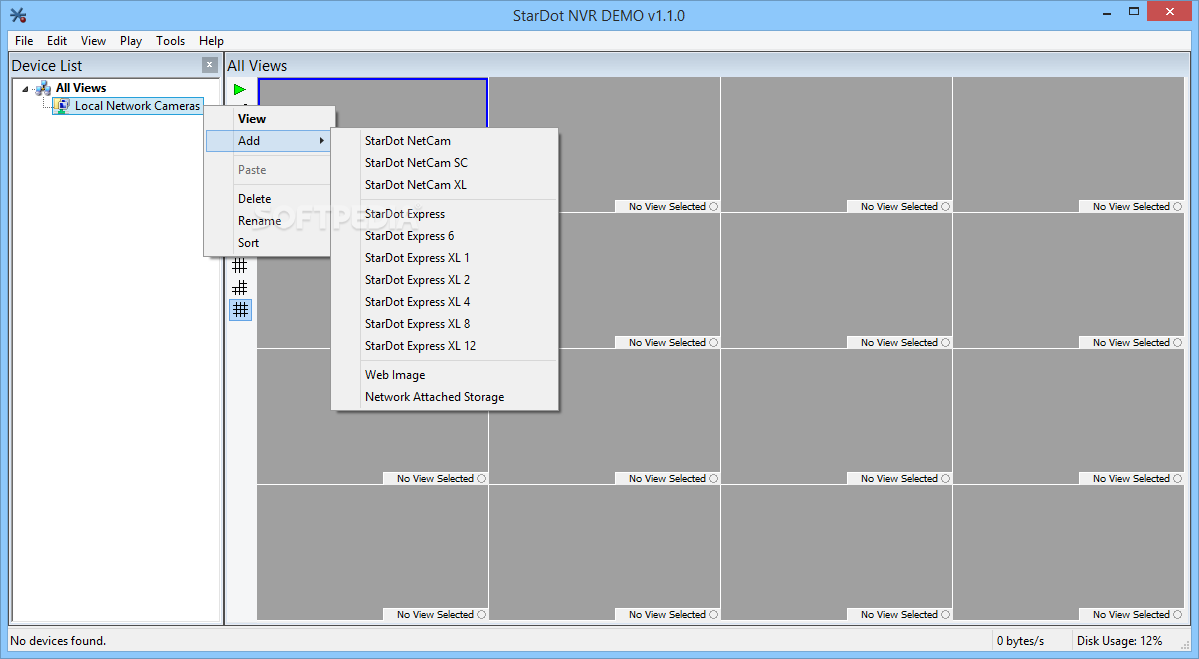Select the uneven grid layout icon
The height and width of the screenshot is (659, 1199).
(240, 287)
